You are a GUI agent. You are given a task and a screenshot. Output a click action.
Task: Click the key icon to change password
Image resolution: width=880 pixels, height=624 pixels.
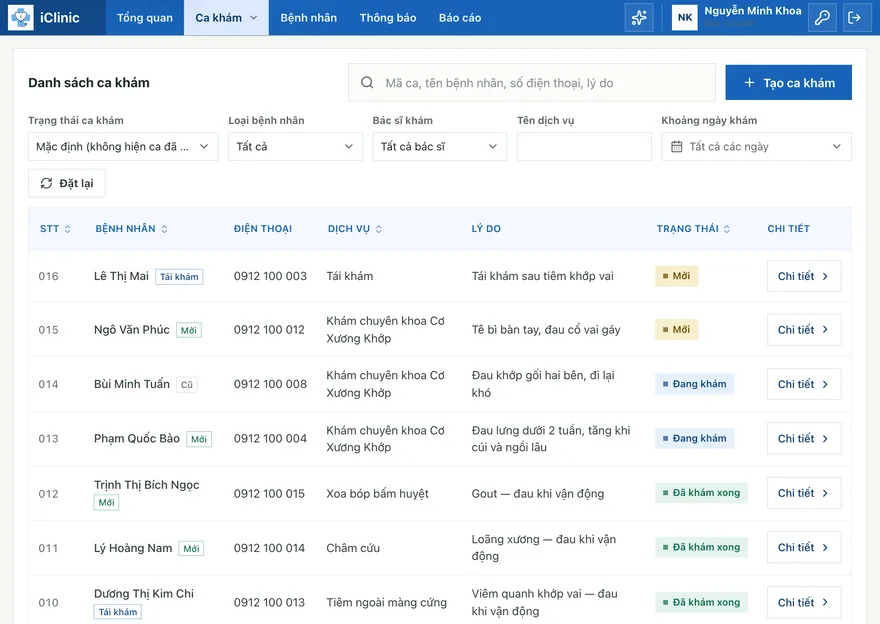[822, 17]
